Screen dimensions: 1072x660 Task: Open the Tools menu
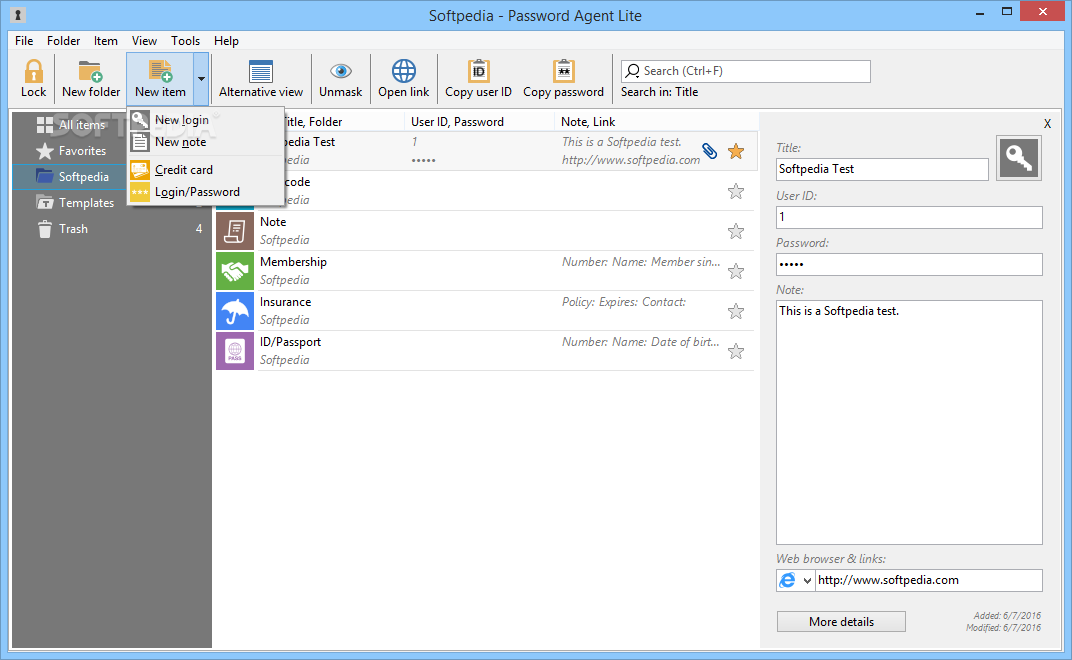point(185,41)
